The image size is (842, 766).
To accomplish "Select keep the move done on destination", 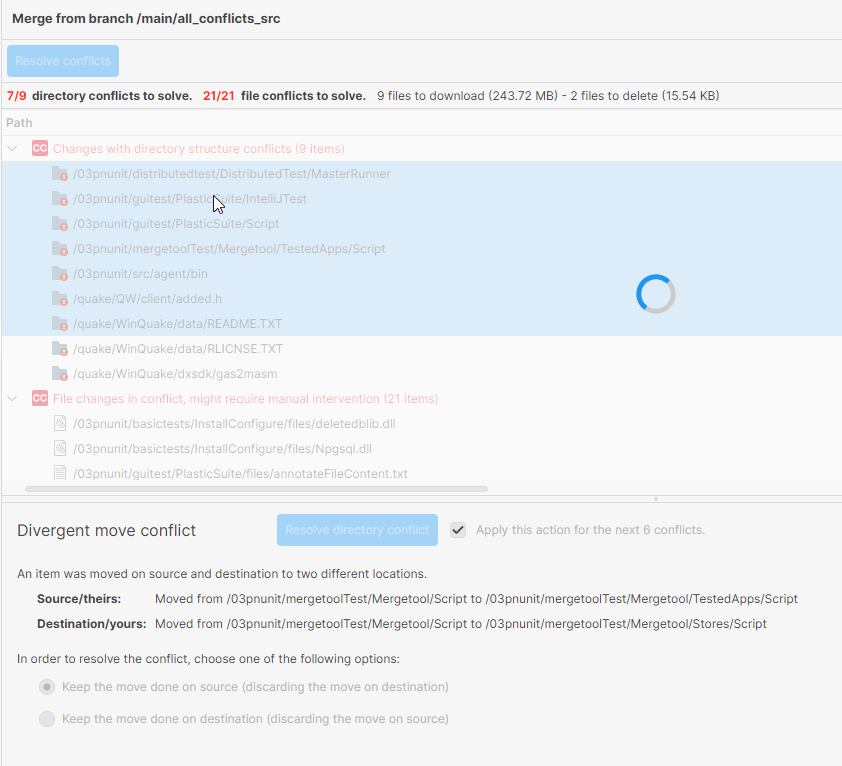I will click(x=47, y=718).
